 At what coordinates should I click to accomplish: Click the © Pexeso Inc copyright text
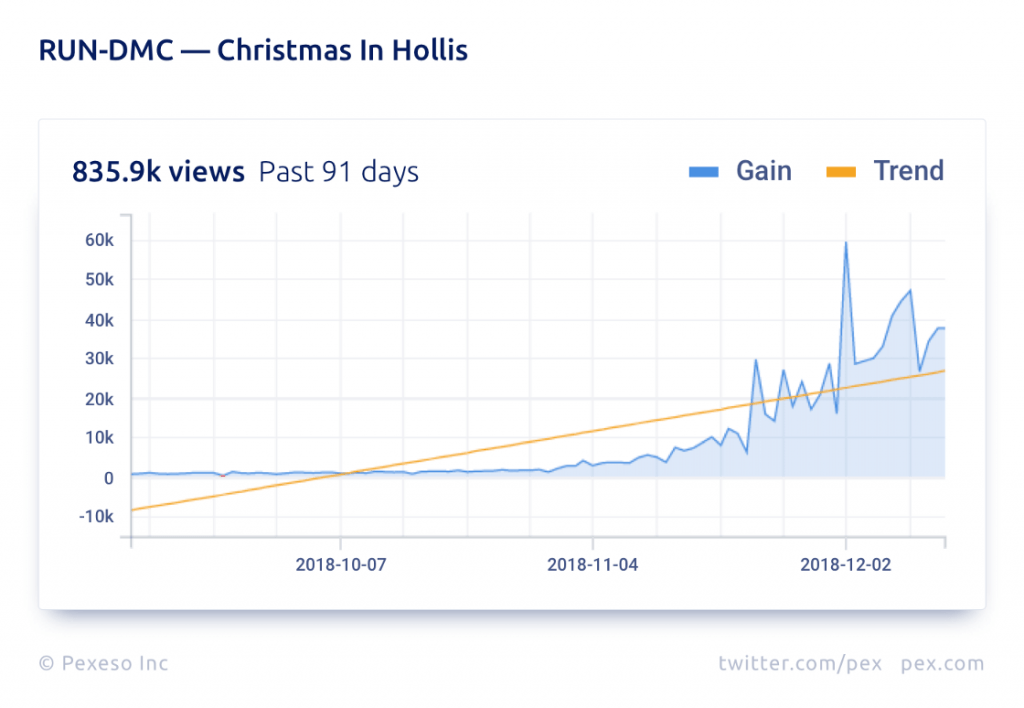(x=103, y=663)
